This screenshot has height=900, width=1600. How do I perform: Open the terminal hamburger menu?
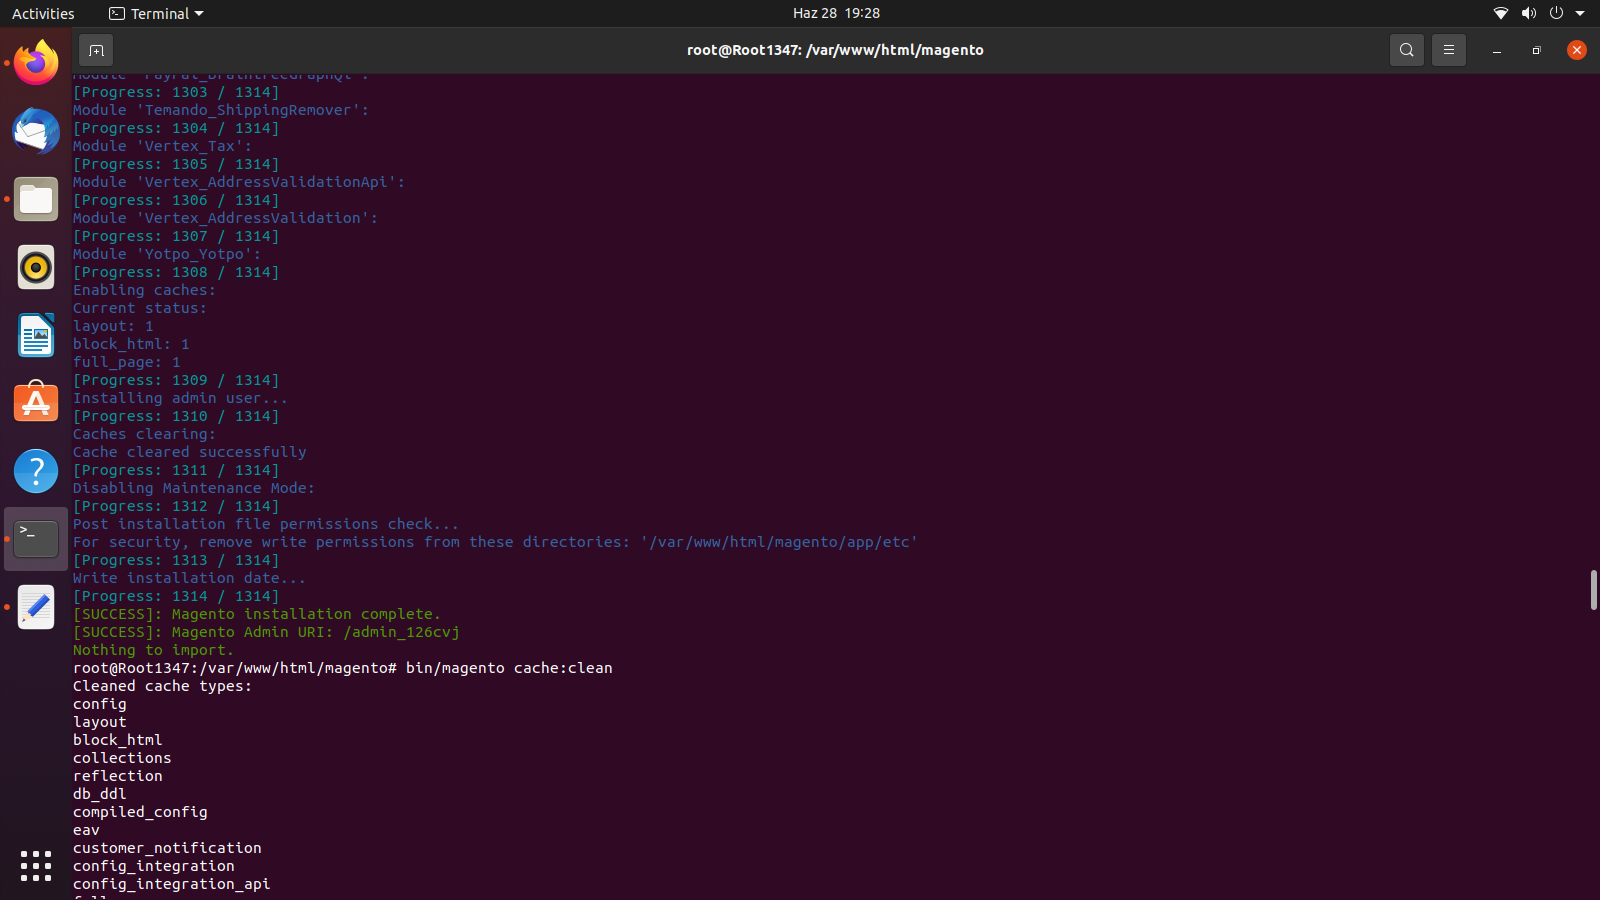[x=1448, y=50]
